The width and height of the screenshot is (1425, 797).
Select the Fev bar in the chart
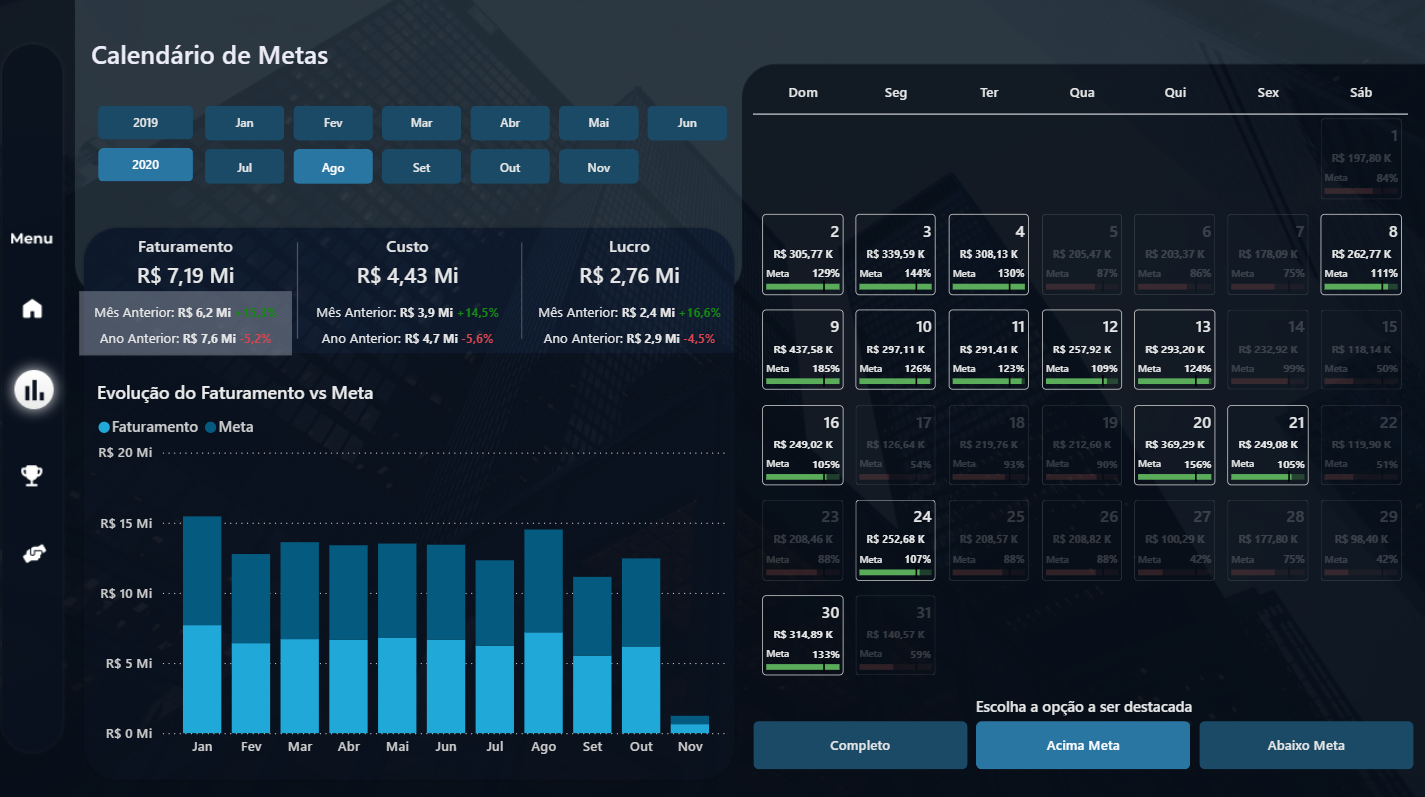point(251,644)
